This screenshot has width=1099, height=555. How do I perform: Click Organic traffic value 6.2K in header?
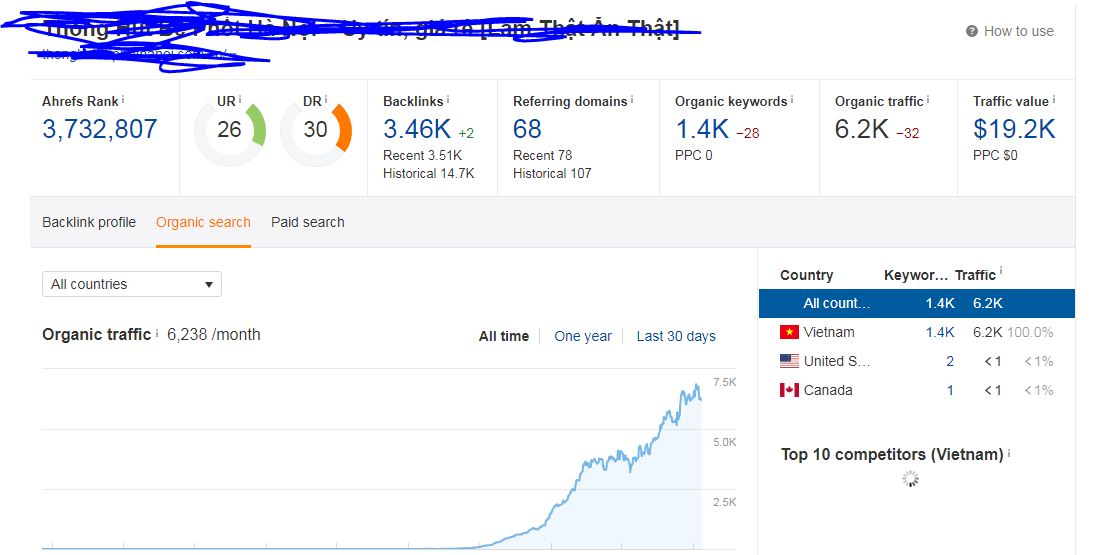(x=861, y=129)
